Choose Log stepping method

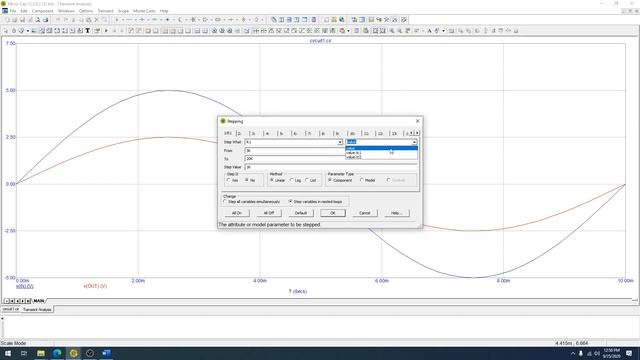tap(295, 180)
